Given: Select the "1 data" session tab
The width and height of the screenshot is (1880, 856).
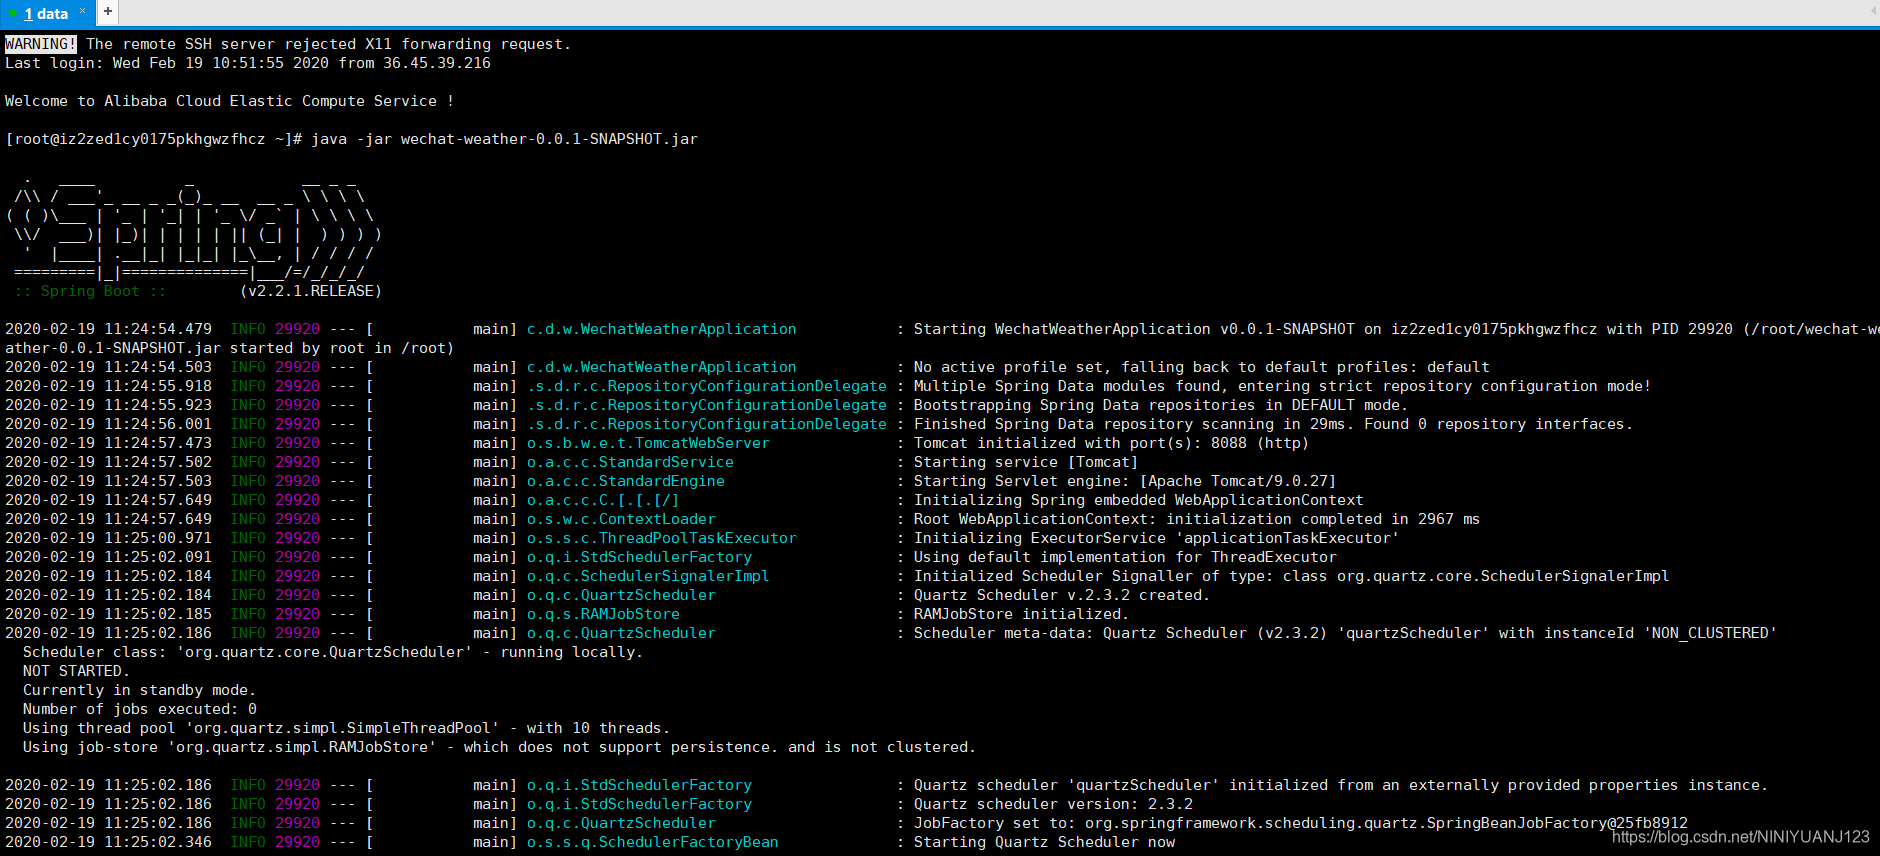Looking at the screenshot, I should click(46, 13).
